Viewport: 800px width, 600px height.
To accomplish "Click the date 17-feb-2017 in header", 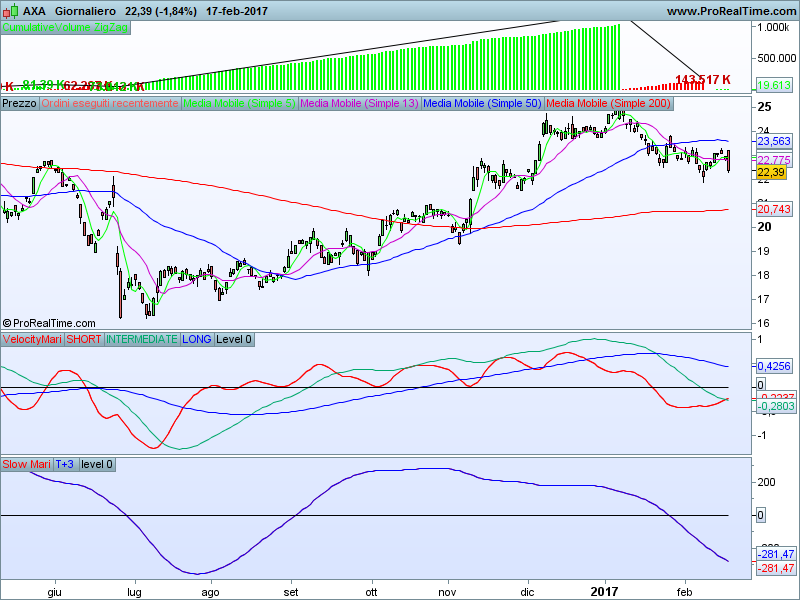I will pyautogui.click(x=237, y=11).
